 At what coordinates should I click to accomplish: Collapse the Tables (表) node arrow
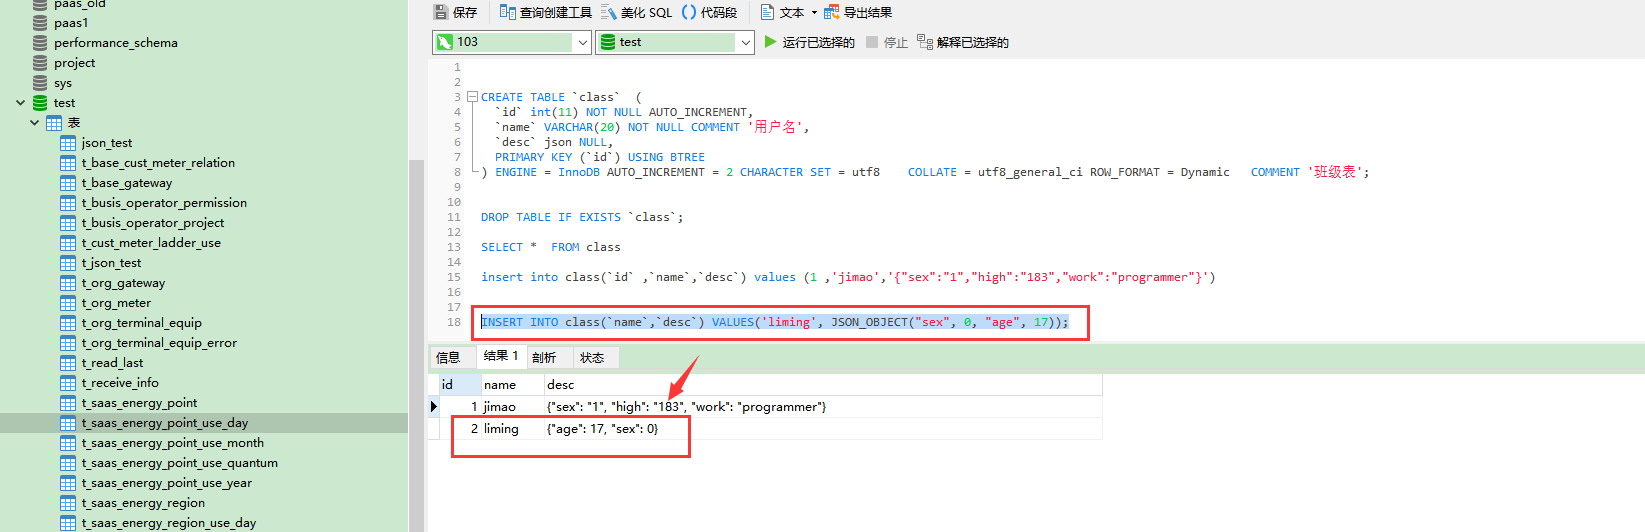point(35,123)
